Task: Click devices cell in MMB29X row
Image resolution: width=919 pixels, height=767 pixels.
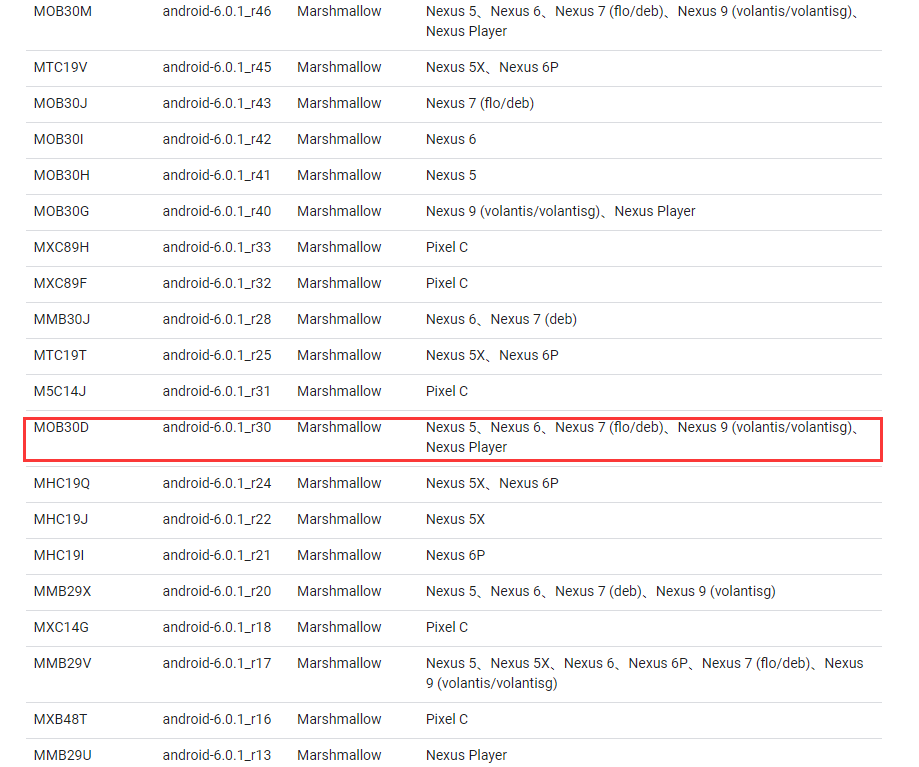Action: click(600, 592)
